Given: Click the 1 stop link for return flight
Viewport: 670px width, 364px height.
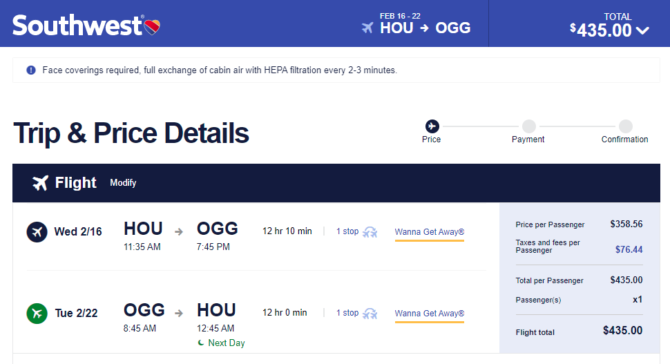Looking at the screenshot, I should tap(347, 313).
